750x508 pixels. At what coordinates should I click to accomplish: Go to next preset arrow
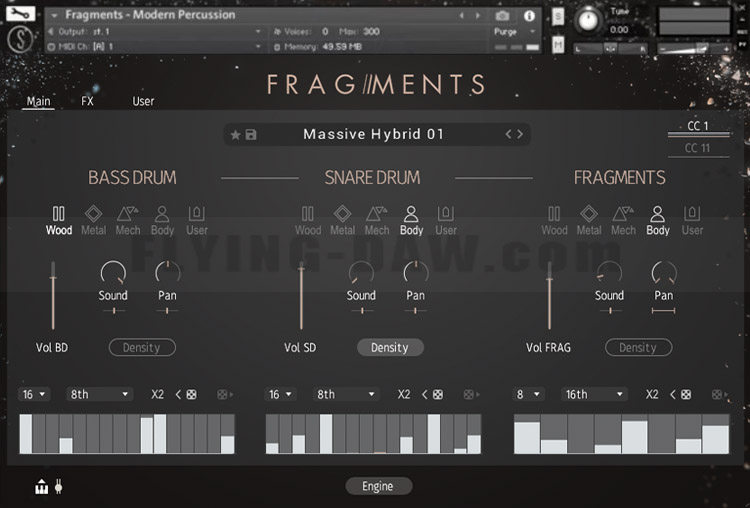pos(520,134)
